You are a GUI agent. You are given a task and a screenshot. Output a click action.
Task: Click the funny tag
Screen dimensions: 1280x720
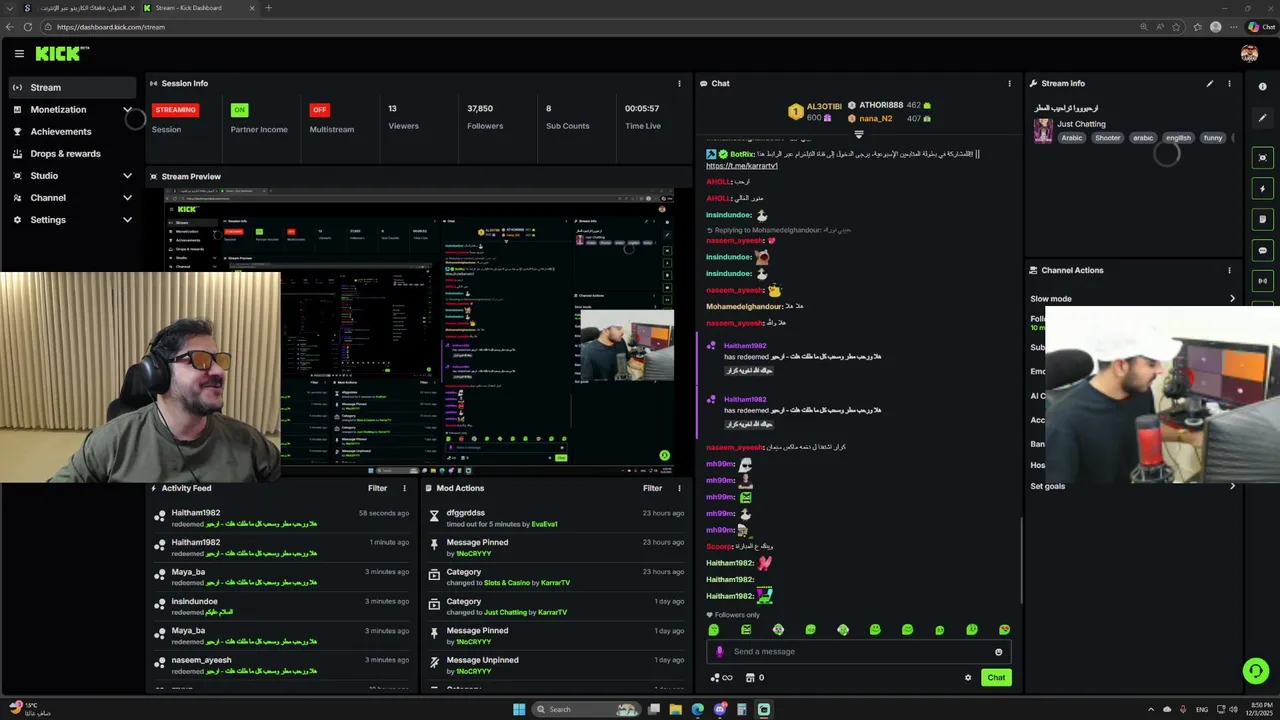coord(1213,138)
